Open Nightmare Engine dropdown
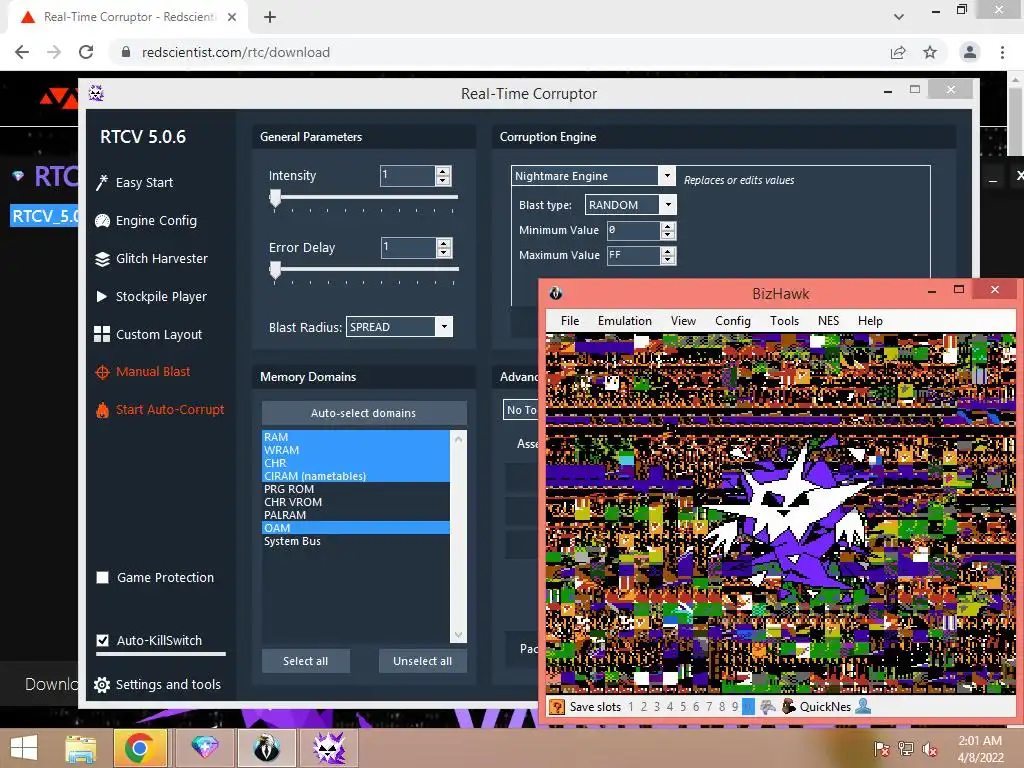Image resolution: width=1024 pixels, height=768 pixels. pos(666,176)
